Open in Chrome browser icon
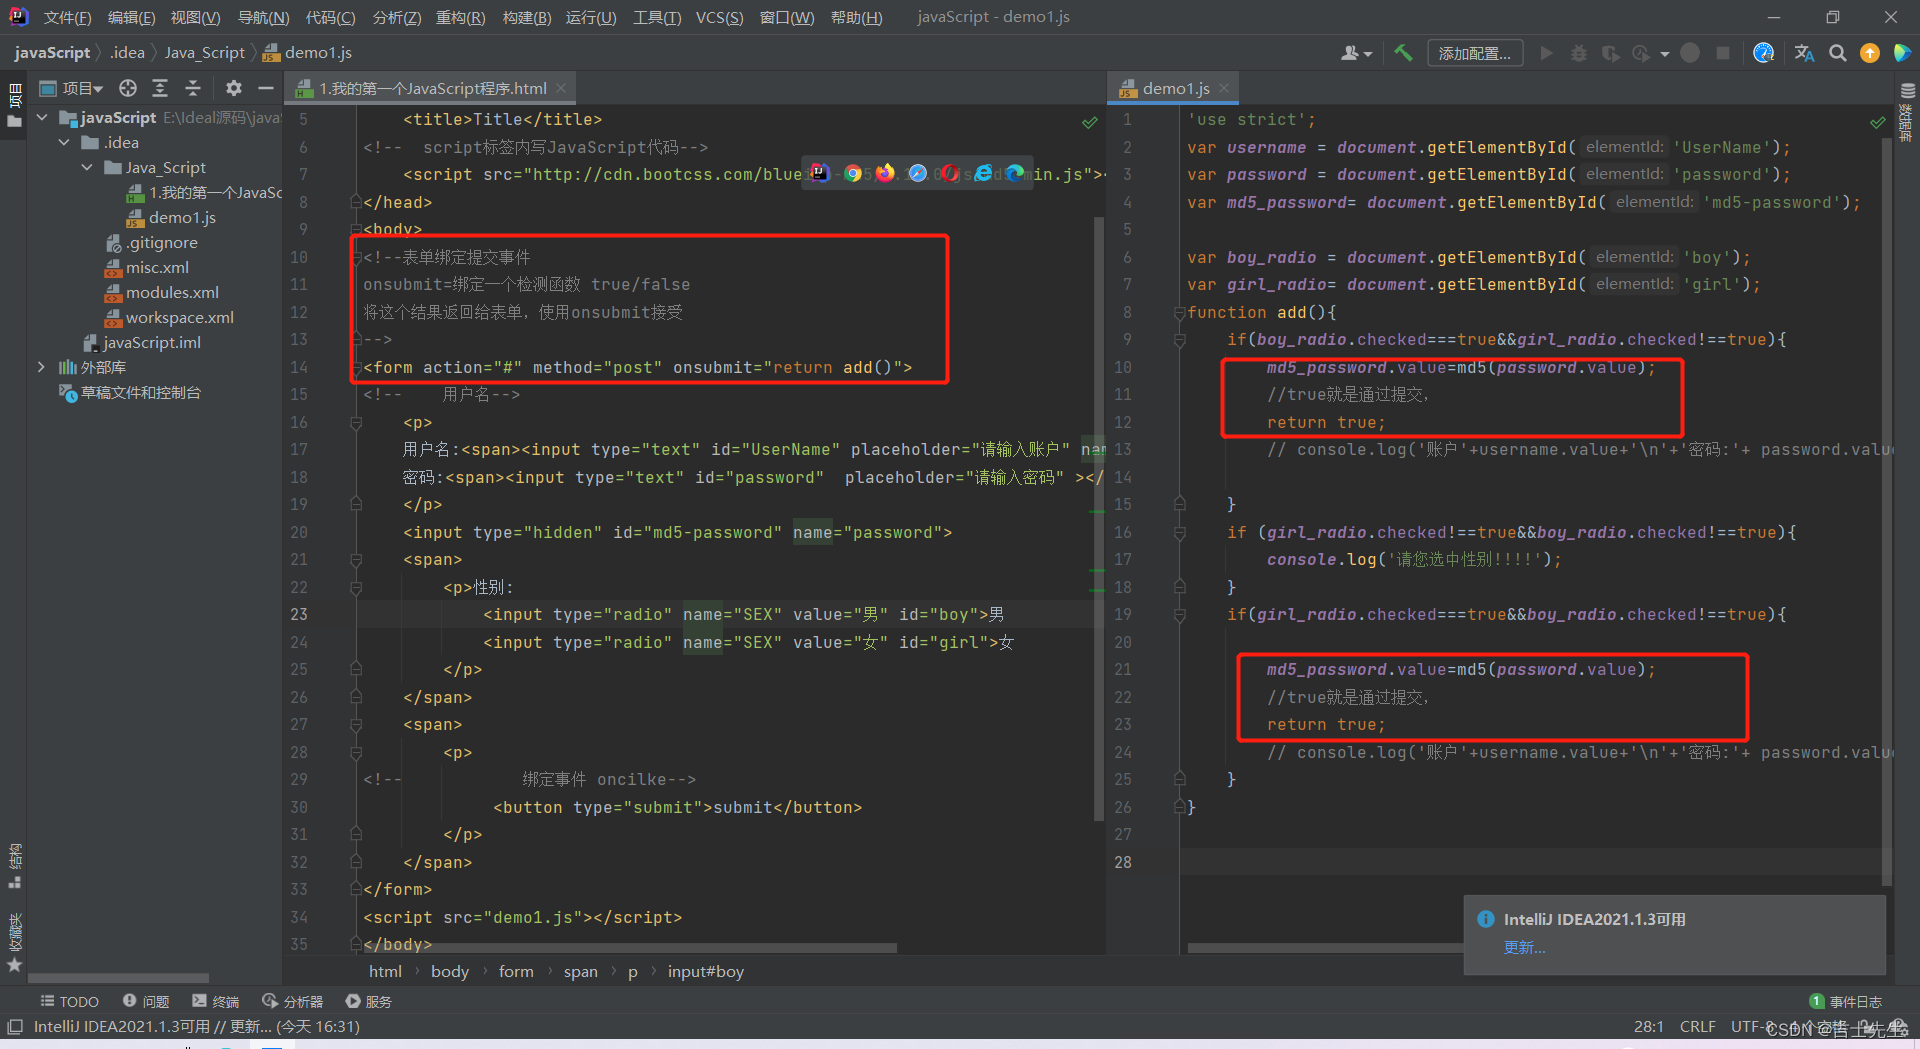 (x=853, y=173)
